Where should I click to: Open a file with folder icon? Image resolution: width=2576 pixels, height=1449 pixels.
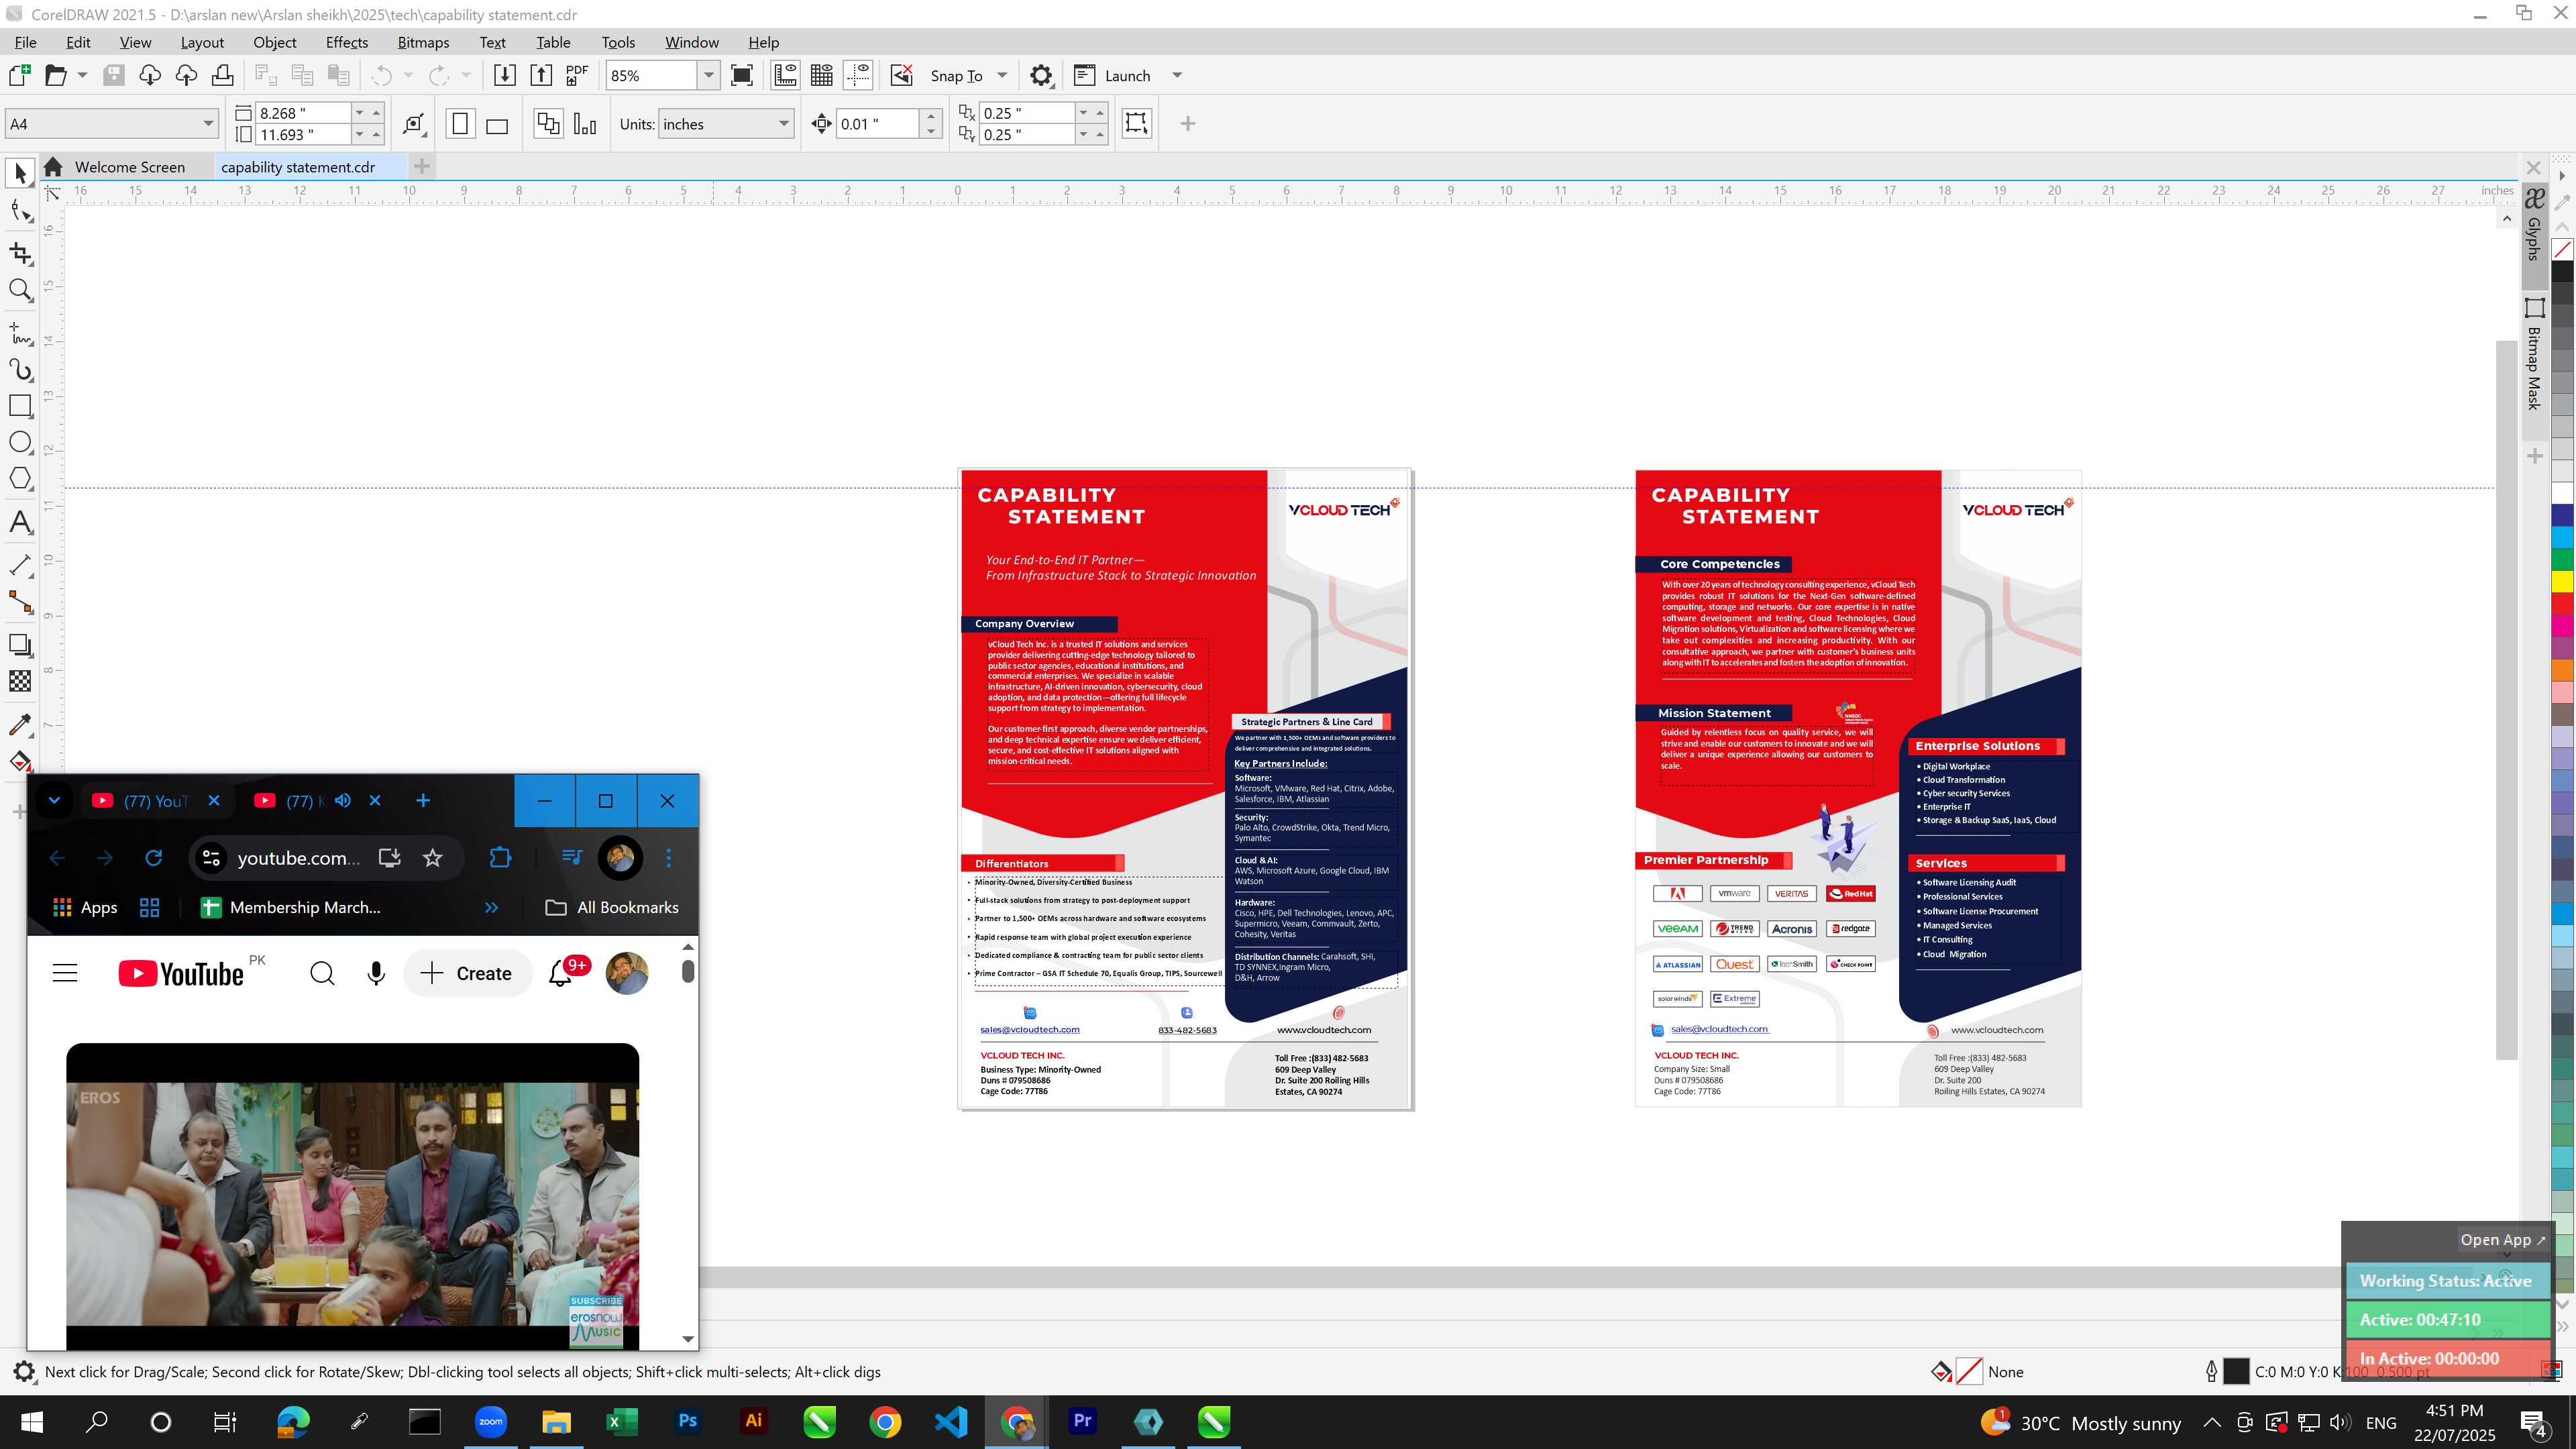[55, 76]
